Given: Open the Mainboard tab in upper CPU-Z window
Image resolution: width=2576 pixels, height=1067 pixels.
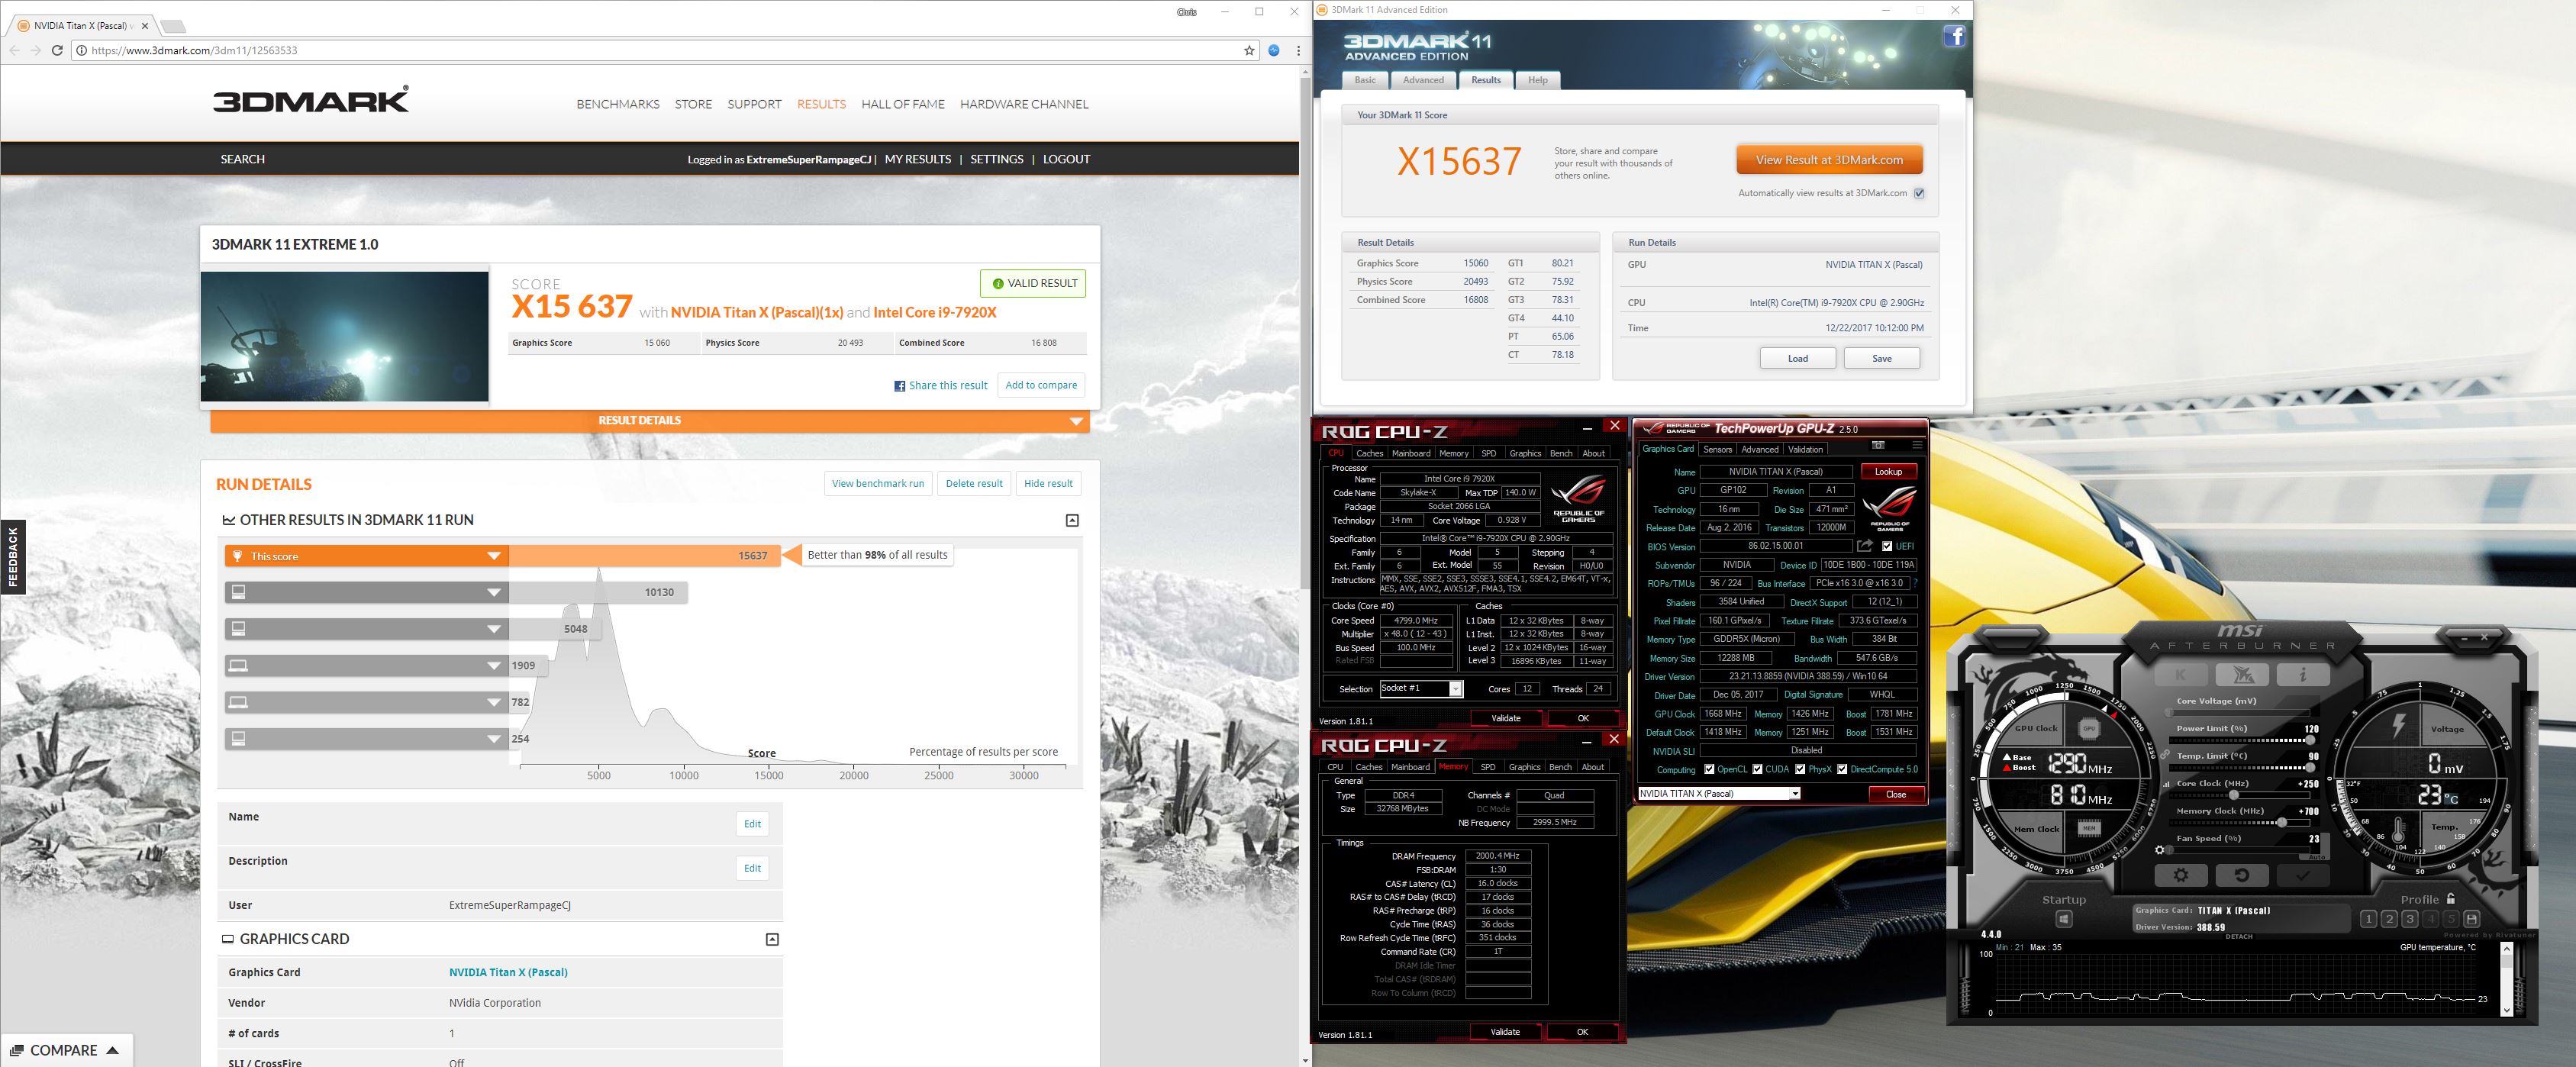Looking at the screenshot, I should (x=1411, y=453).
